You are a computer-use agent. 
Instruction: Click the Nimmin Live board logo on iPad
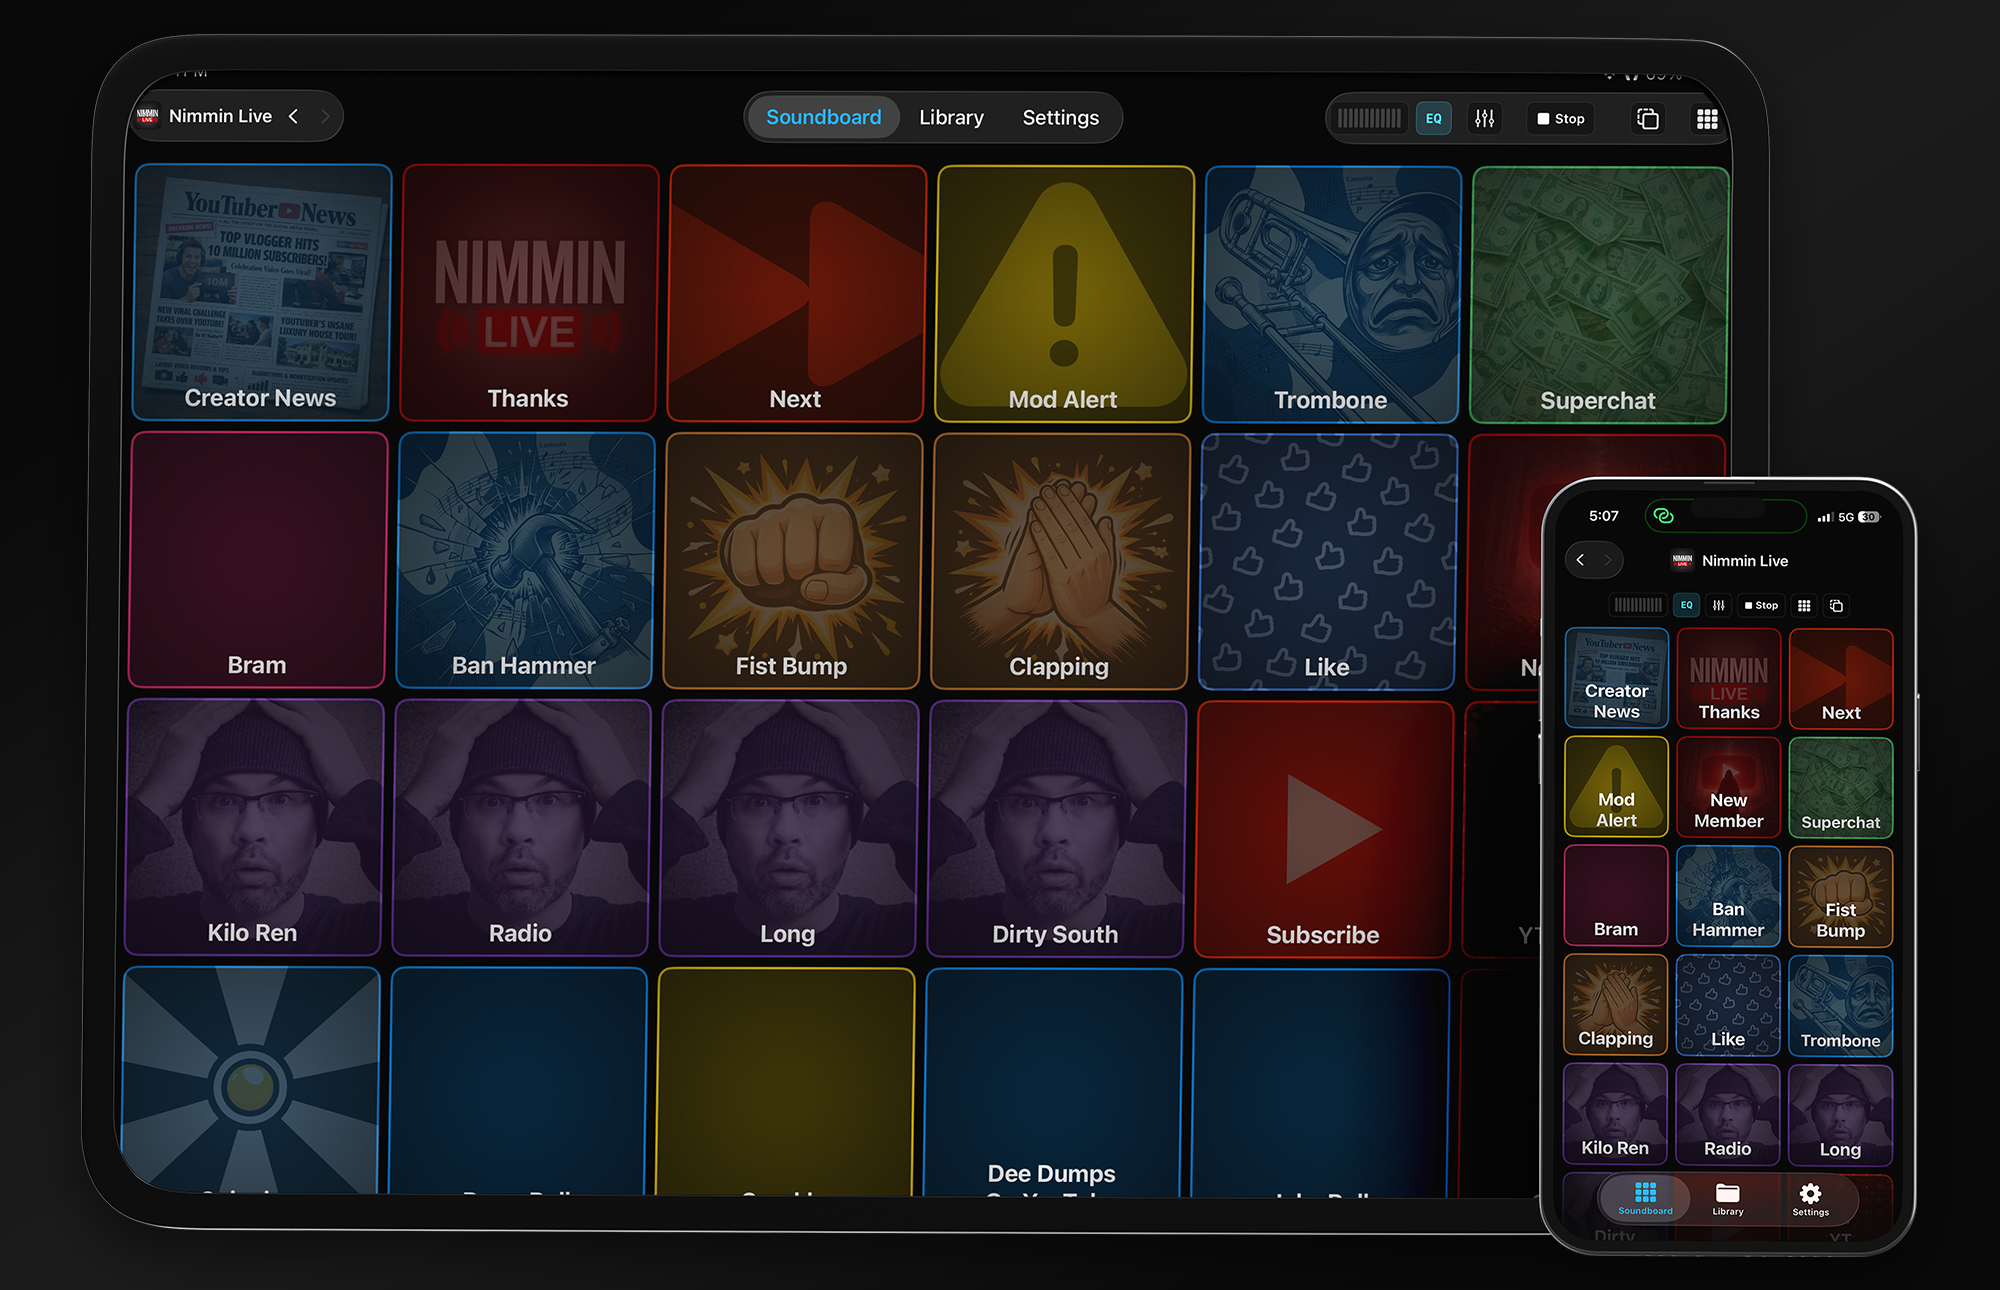[148, 116]
